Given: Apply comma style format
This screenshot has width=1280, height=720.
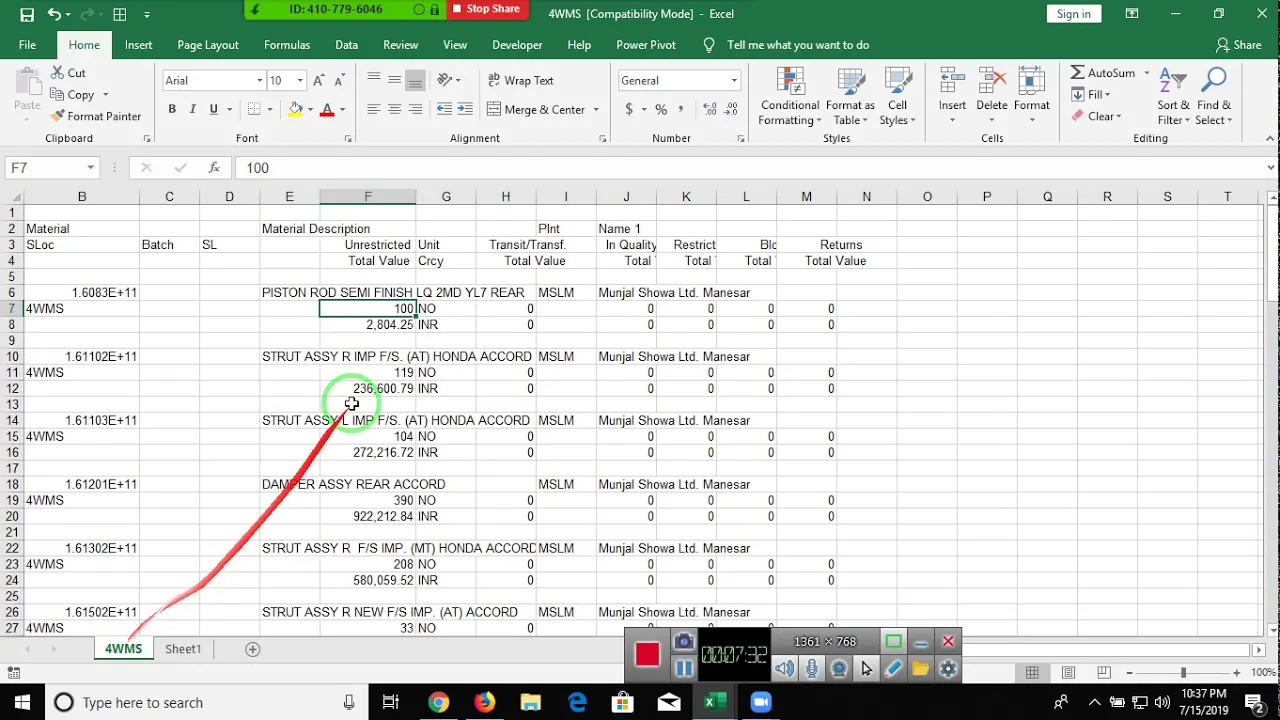Looking at the screenshot, I should (x=682, y=109).
